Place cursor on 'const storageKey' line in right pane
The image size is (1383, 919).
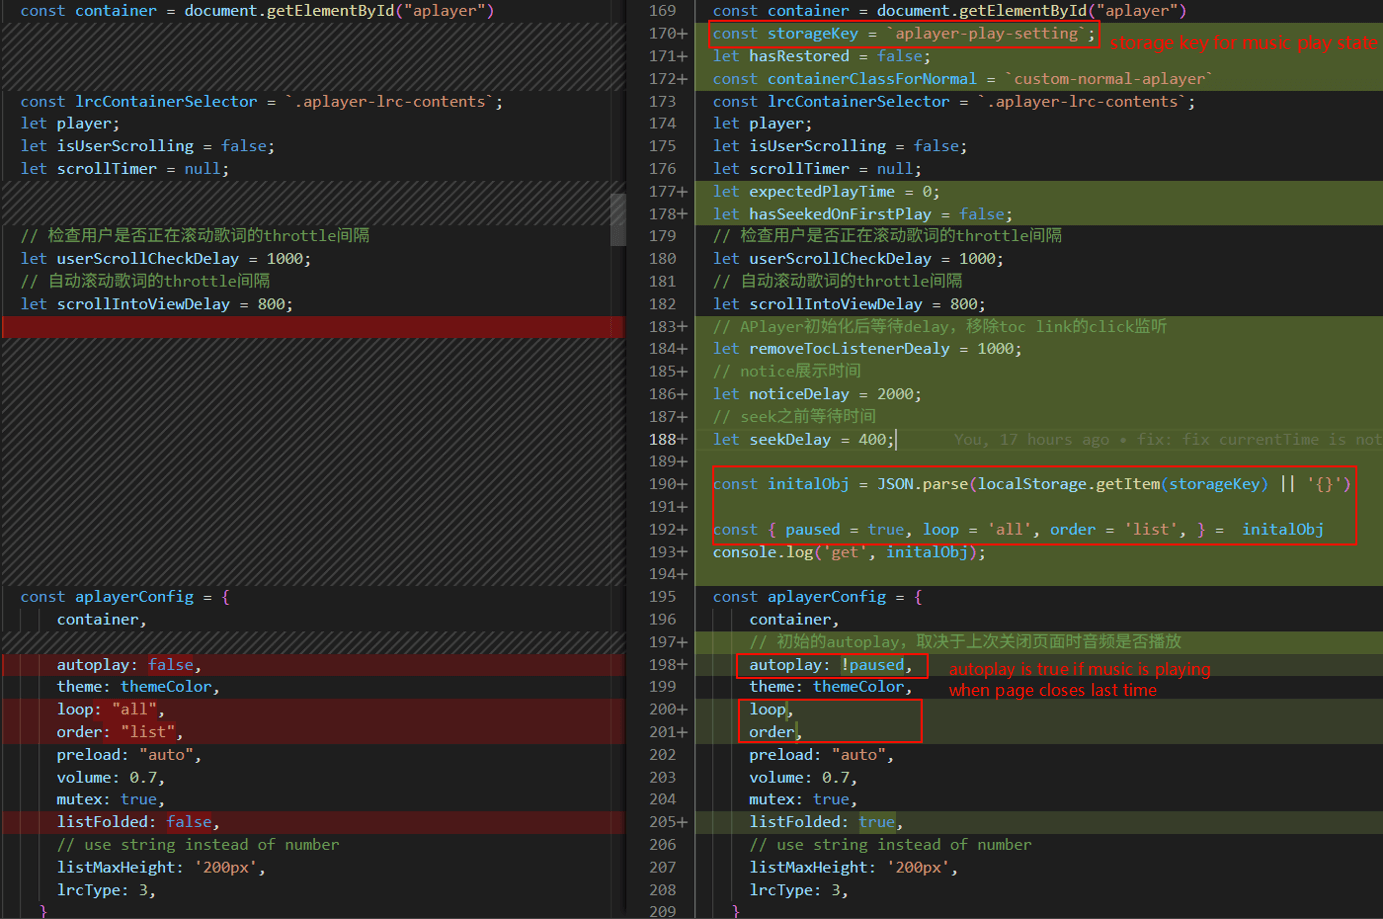point(904,33)
